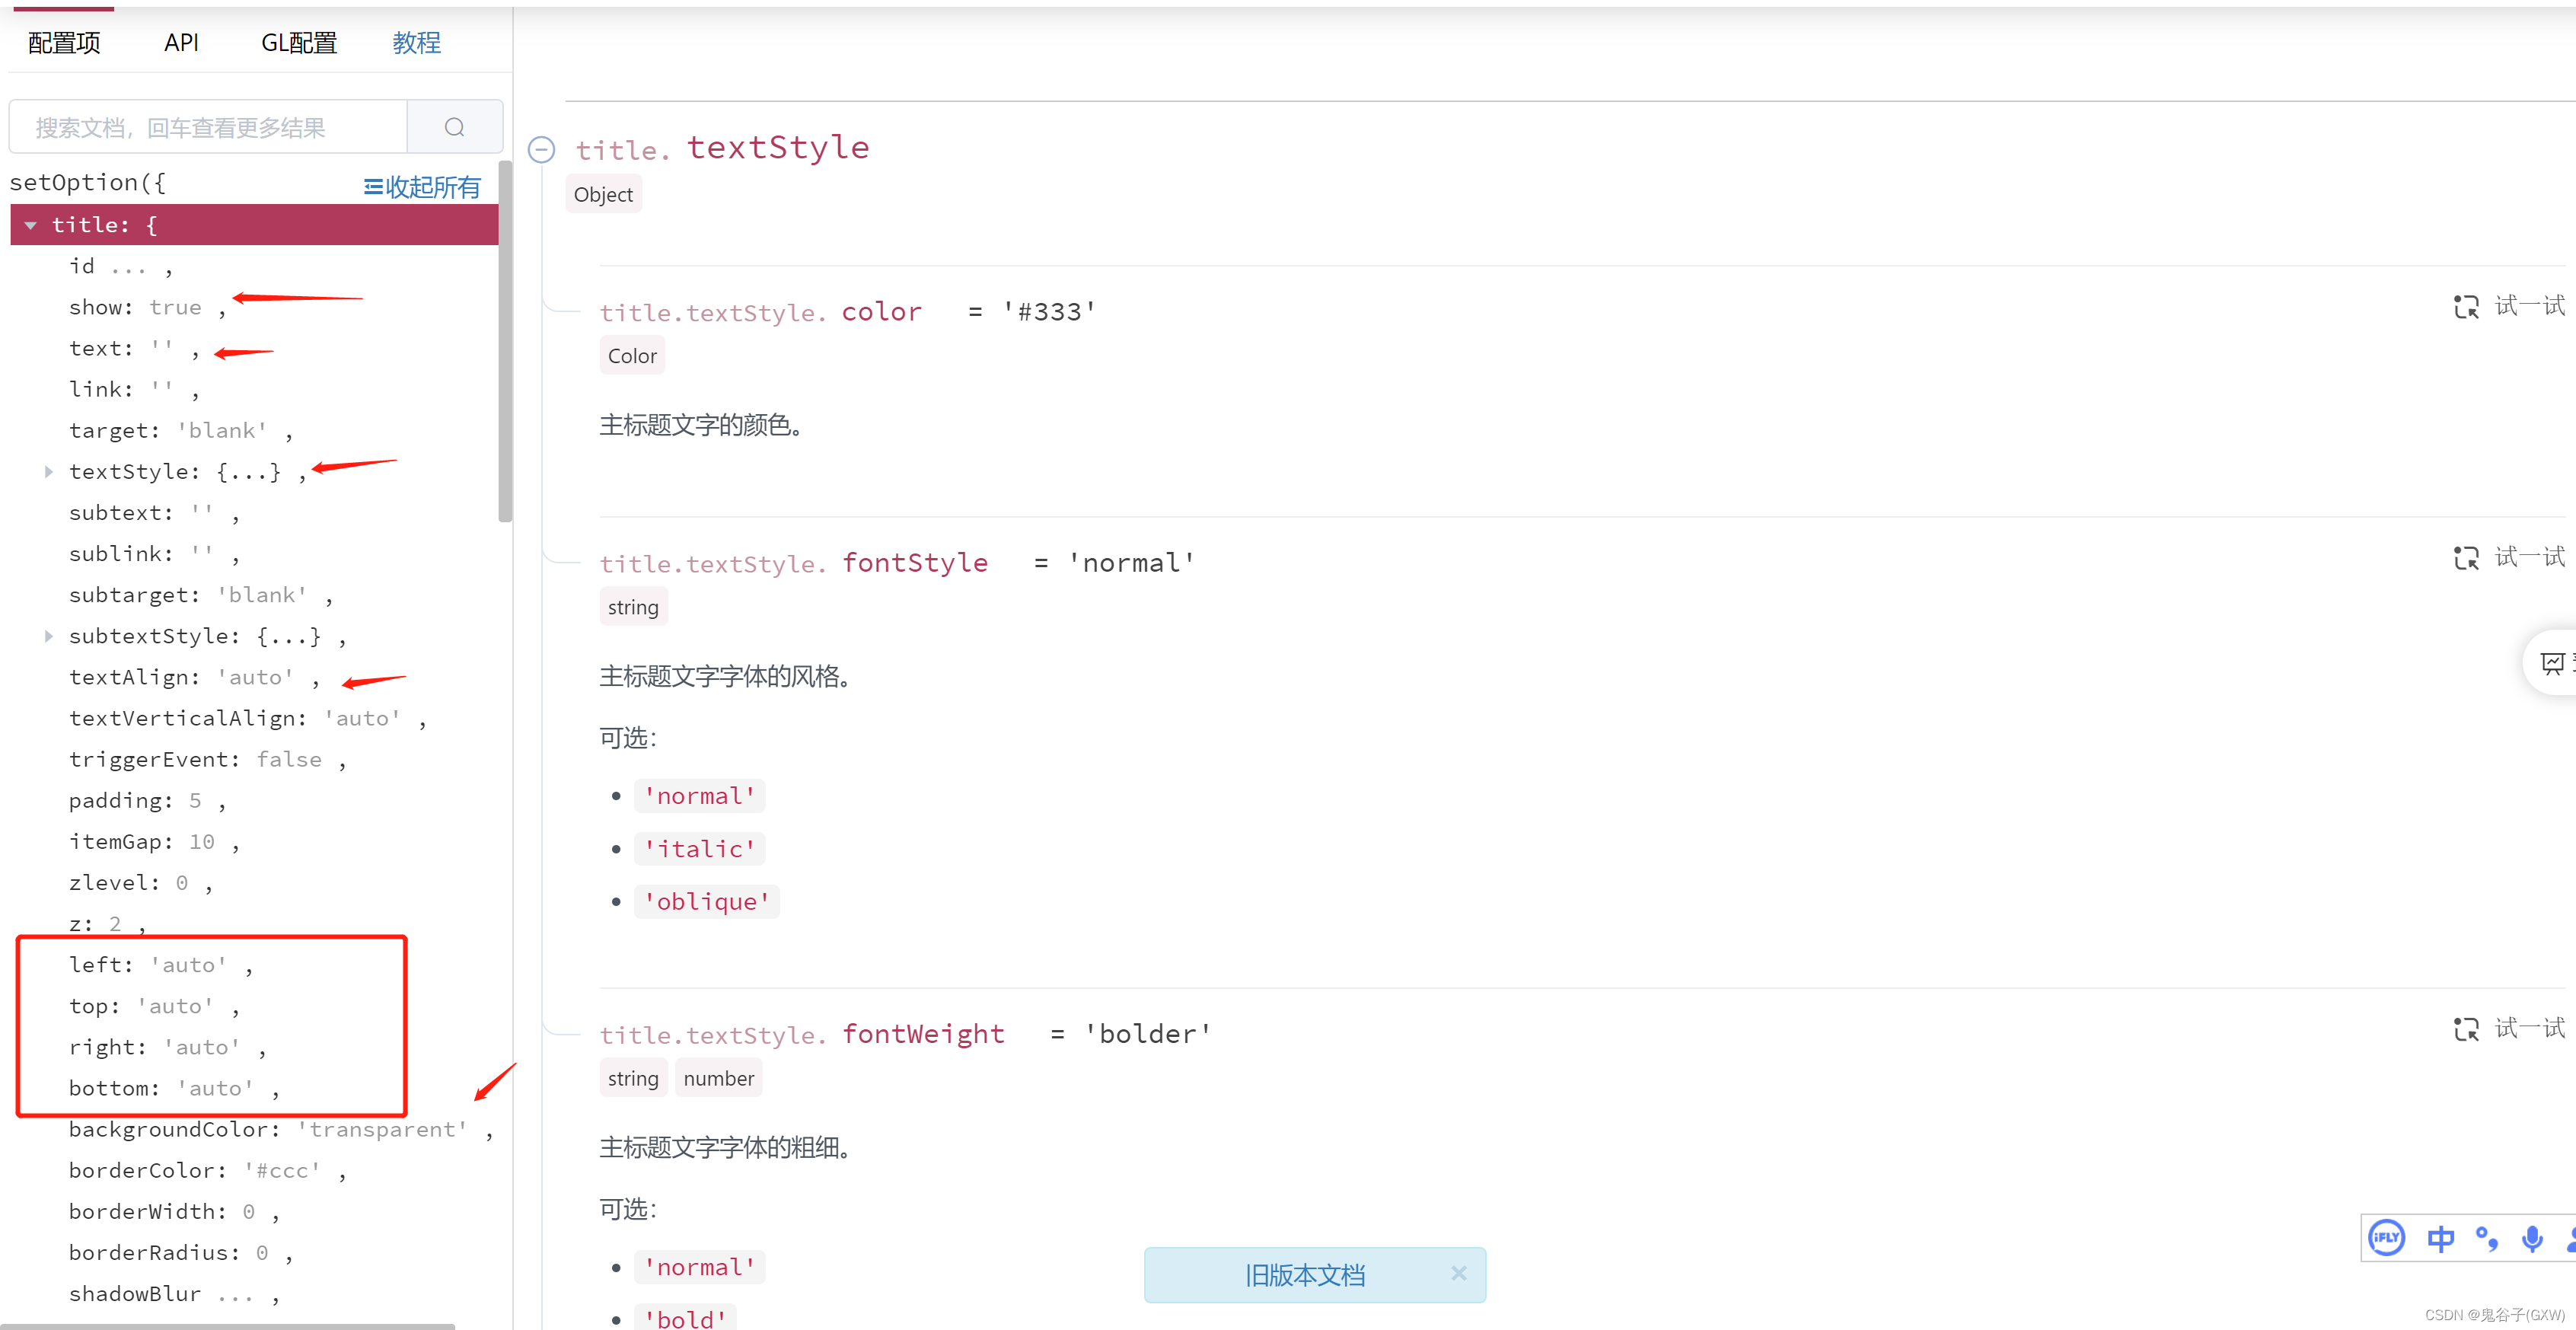Click the Object type tag

[603, 194]
